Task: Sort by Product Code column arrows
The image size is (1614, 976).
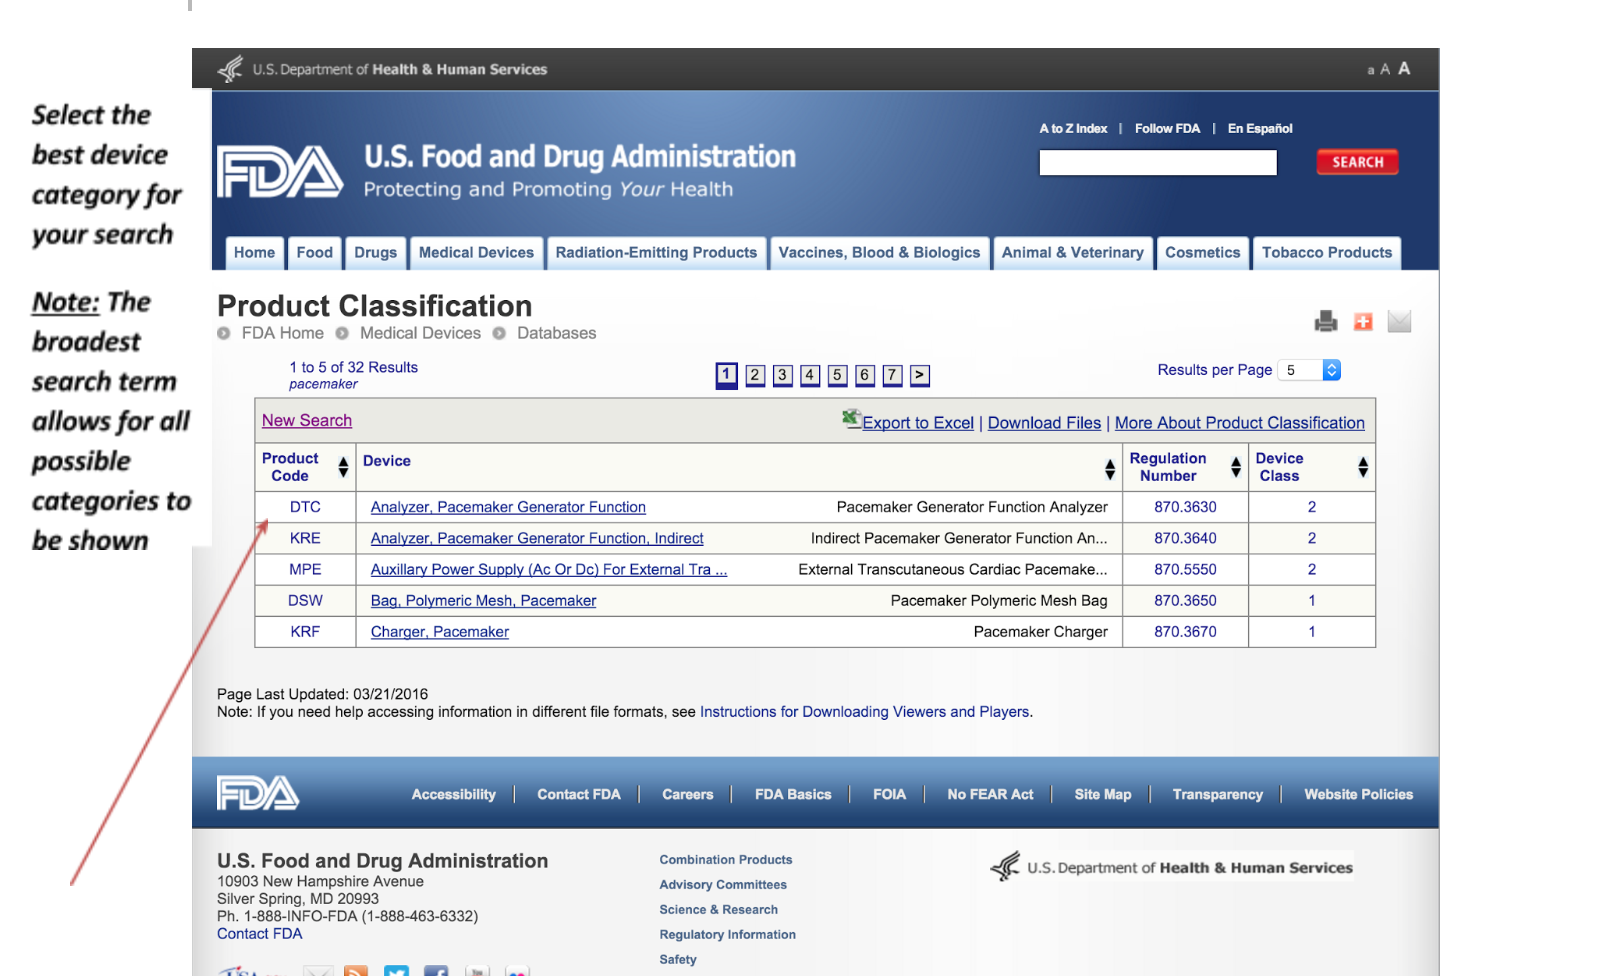Action: (x=343, y=467)
